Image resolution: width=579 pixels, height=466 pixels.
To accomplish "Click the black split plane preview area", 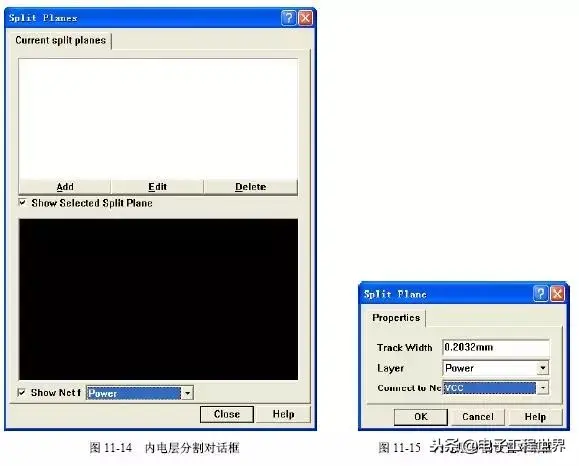I will 158,299.
